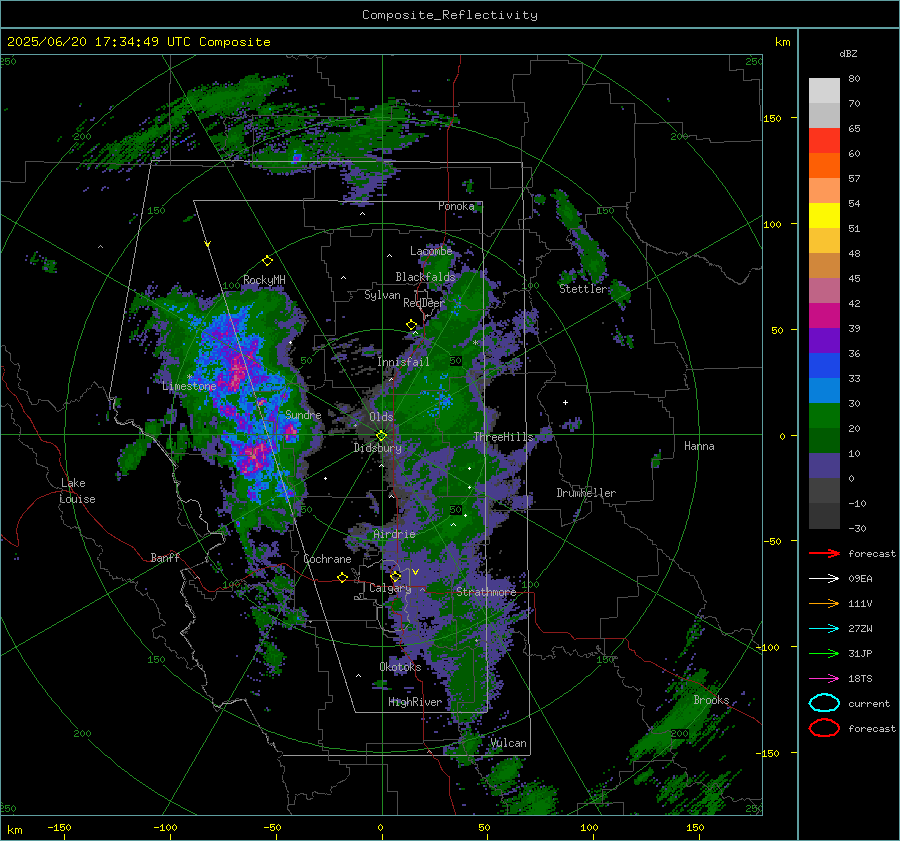The image size is (900, 841).
Task: Click the yellow diamond marker below RedDeer
Action: 411,325
